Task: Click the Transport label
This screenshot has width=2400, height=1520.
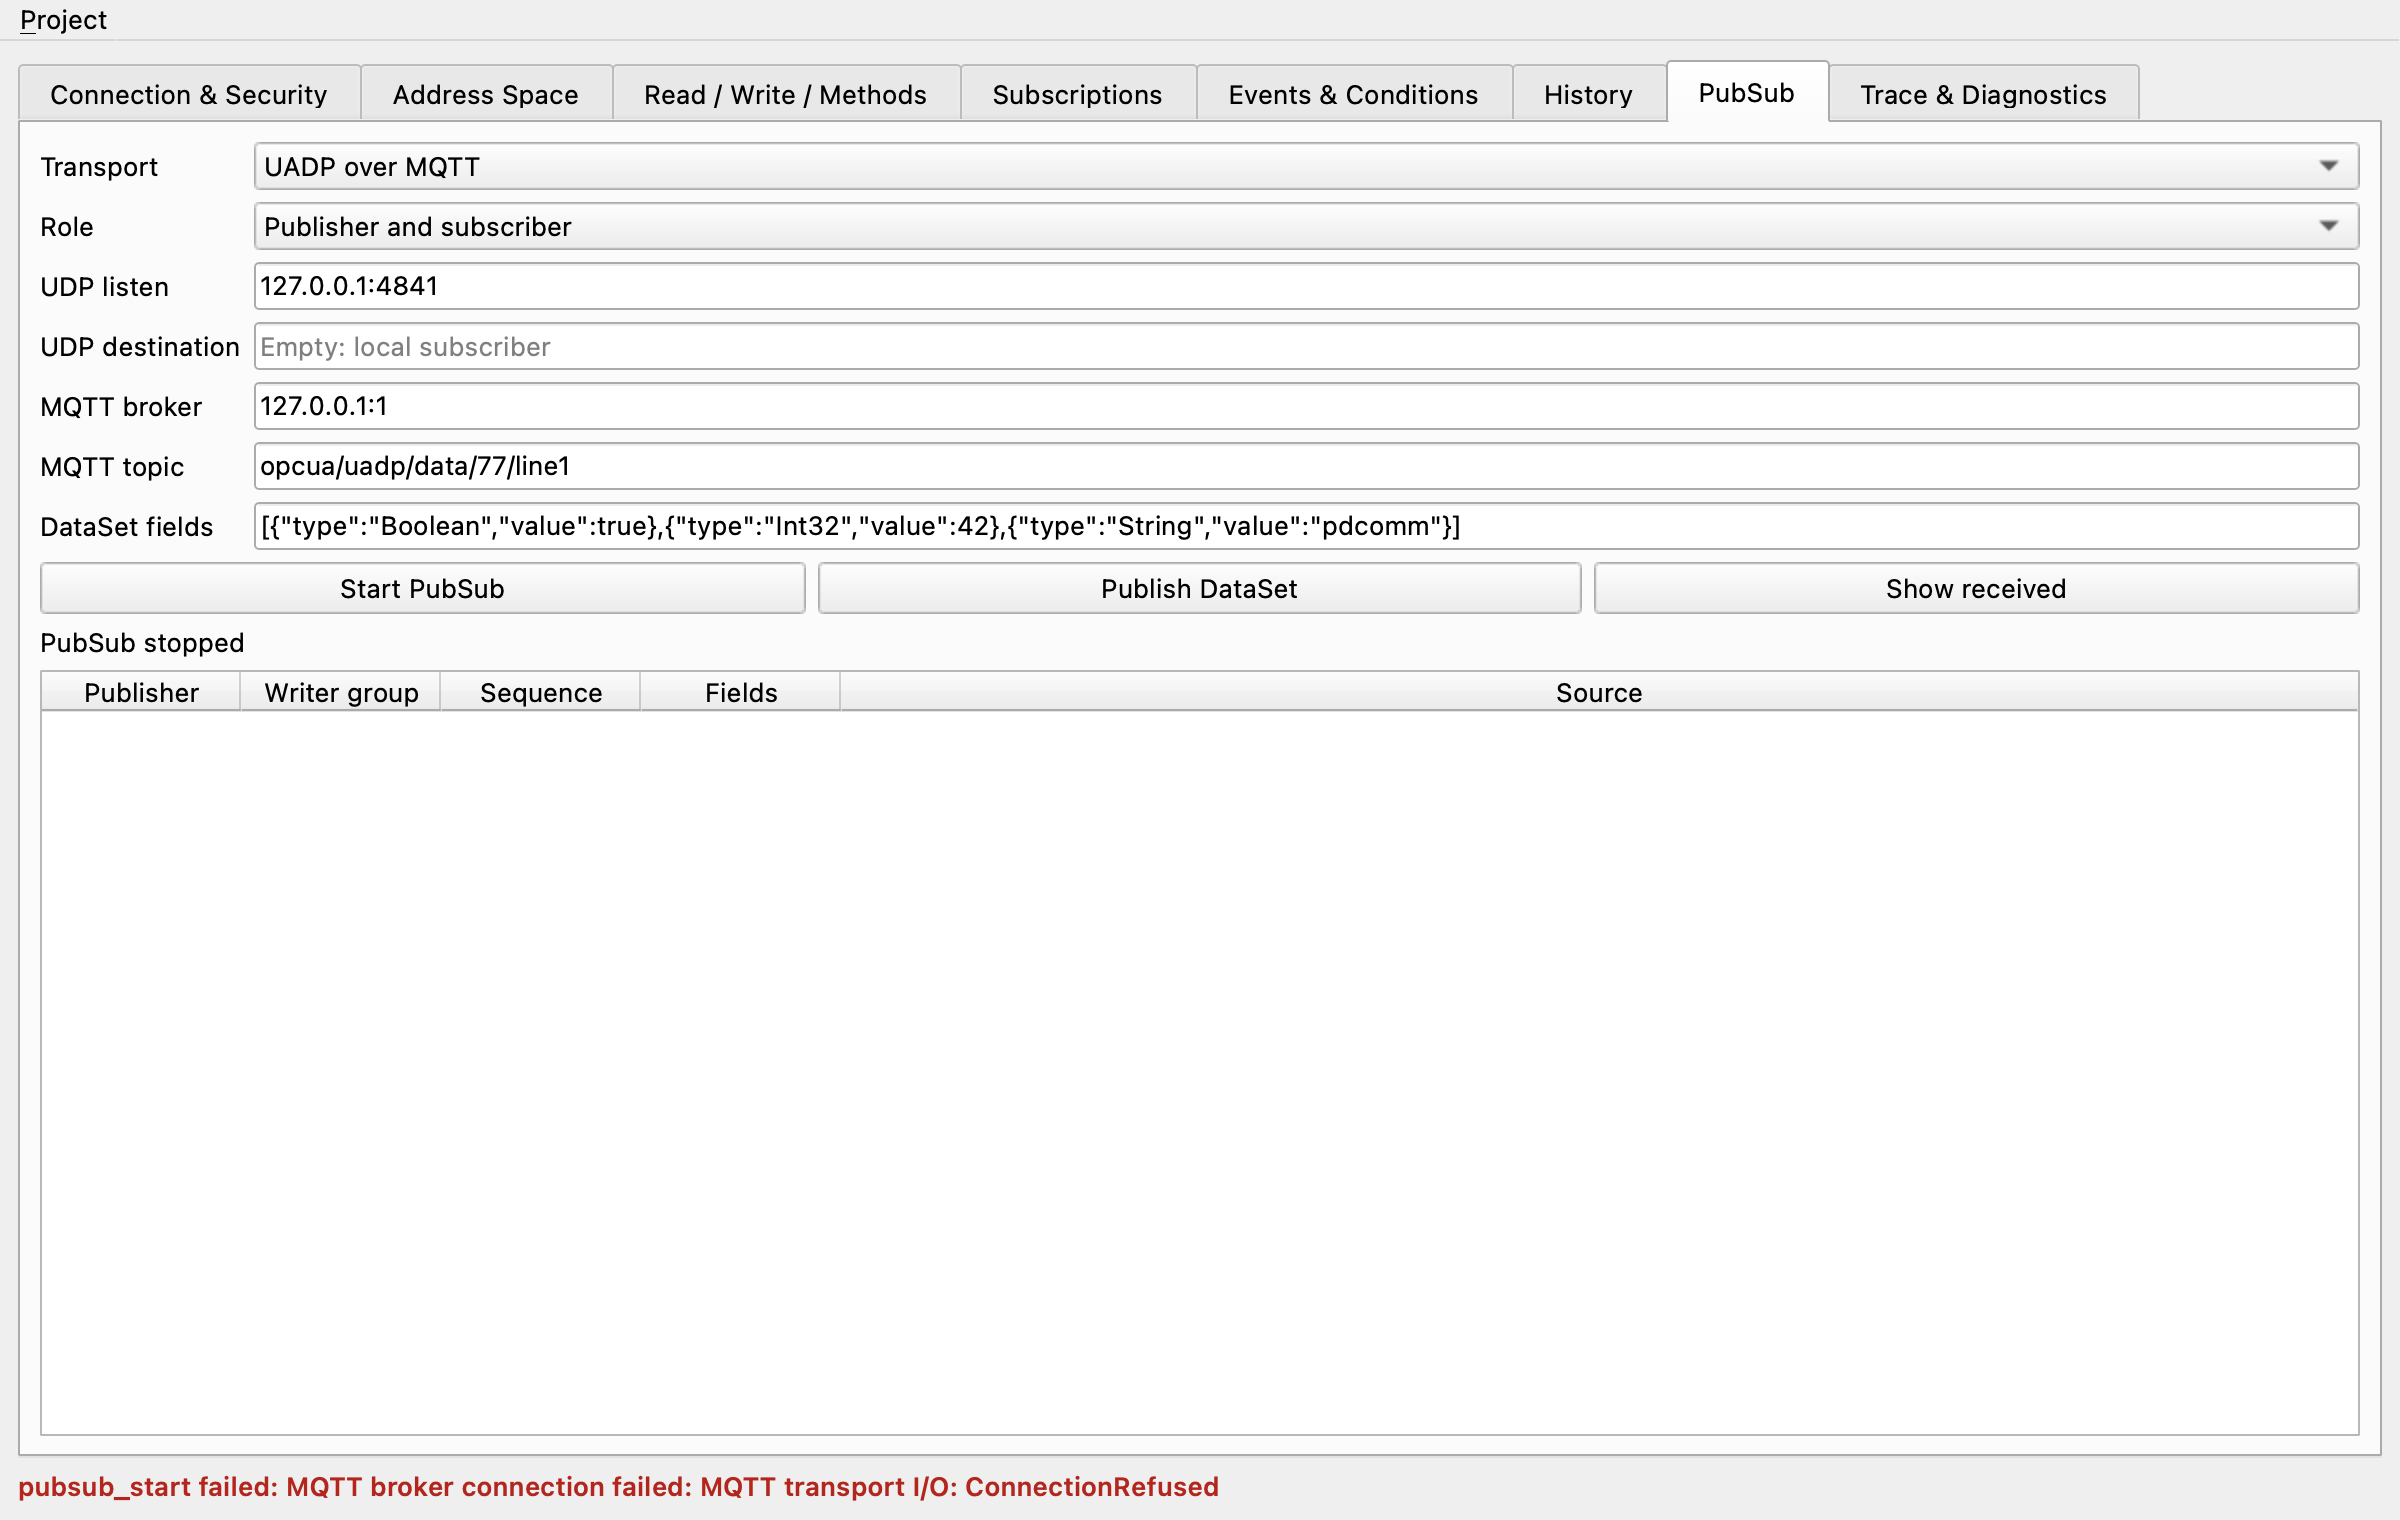Action: 99,167
